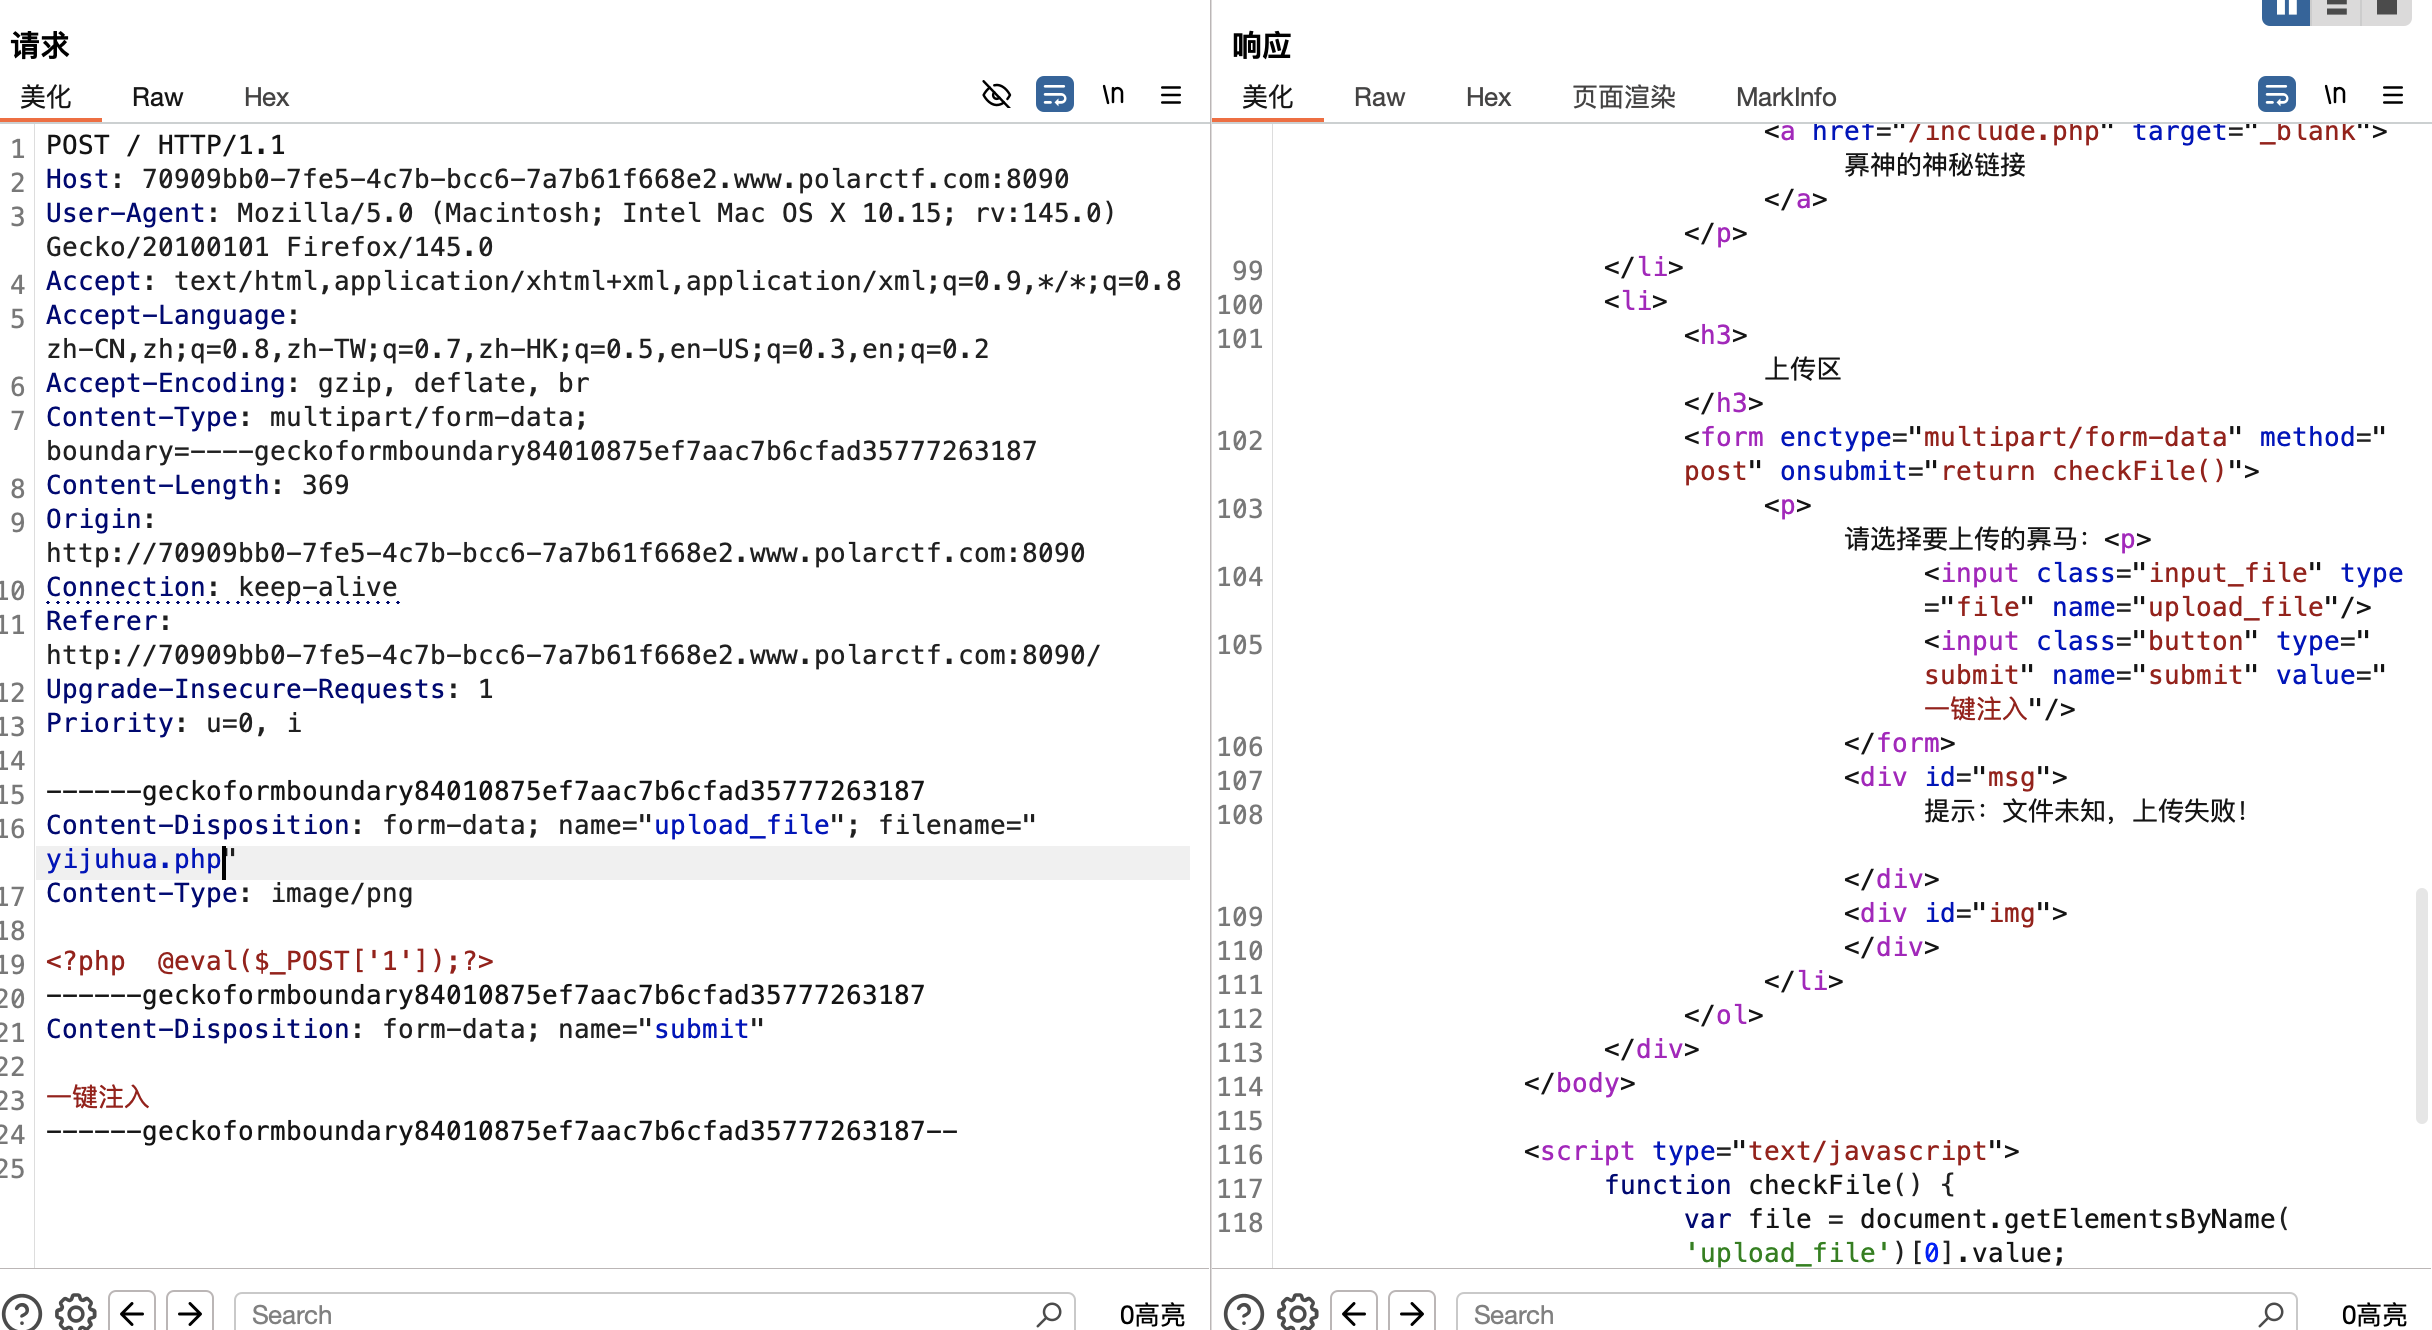This screenshot has width=2432, height=1330.
Task: Select the MarkInfo response tab
Action: coord(1785,97)
